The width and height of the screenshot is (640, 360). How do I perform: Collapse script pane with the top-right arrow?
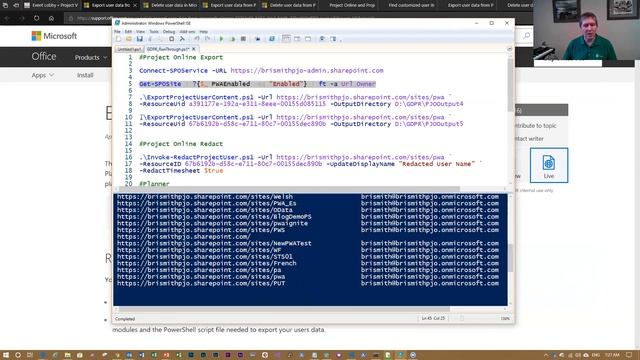[x=510, y=49]
